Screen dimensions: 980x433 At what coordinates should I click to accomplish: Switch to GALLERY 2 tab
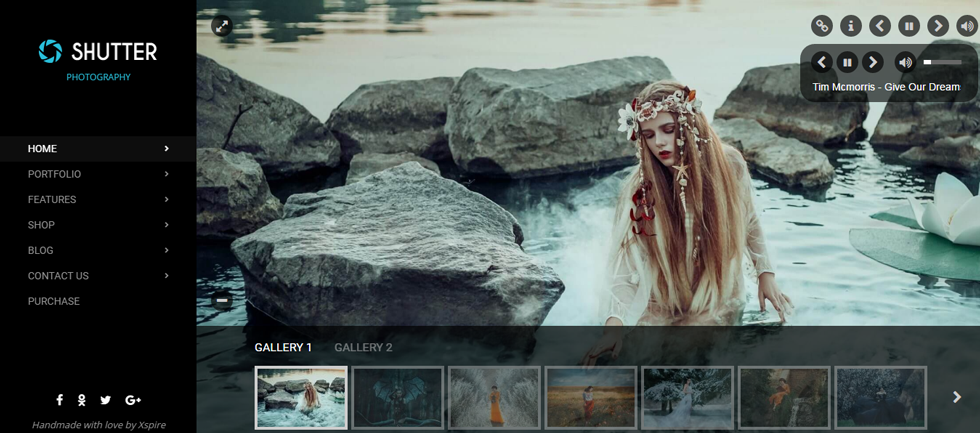coord(363,347)
